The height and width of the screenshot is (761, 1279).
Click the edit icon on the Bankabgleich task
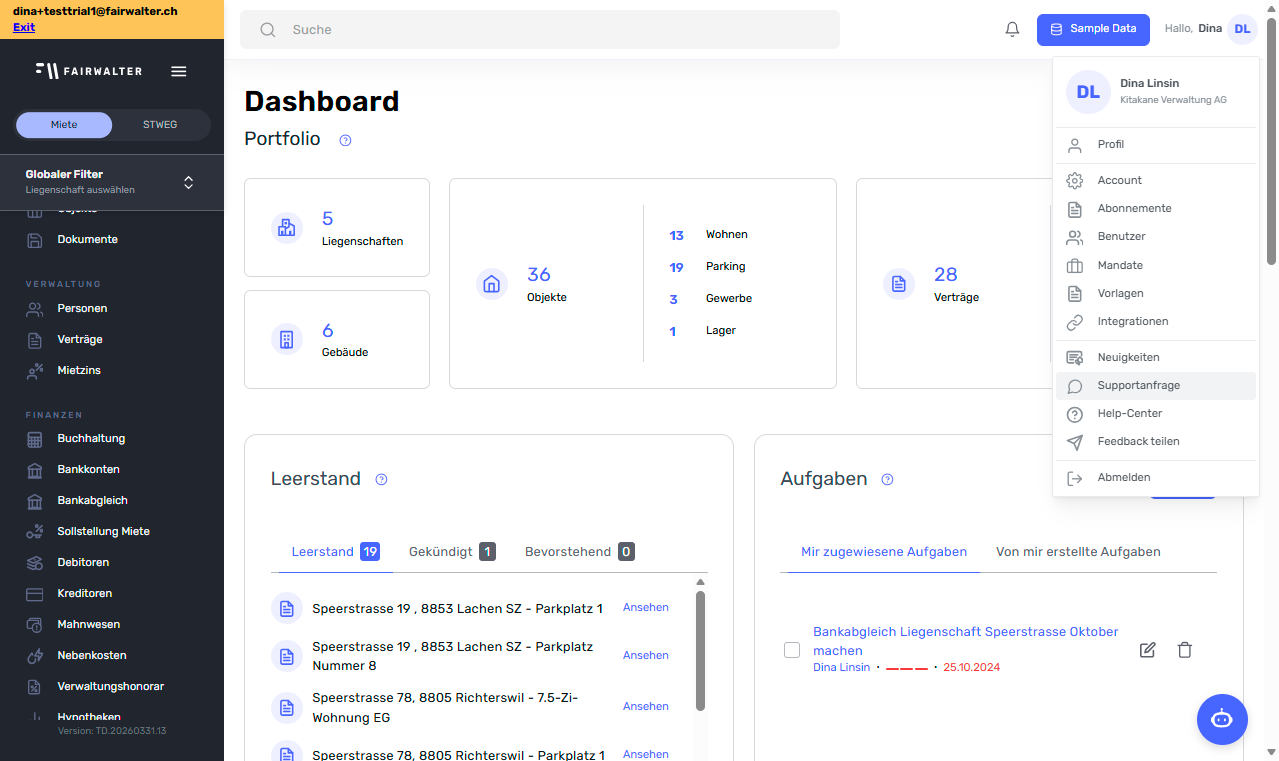point(1146,650)
